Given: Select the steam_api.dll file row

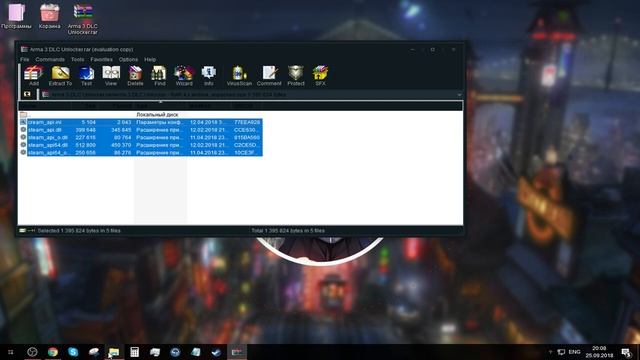Looking at the screenshot, I should [x=141, y=130].
